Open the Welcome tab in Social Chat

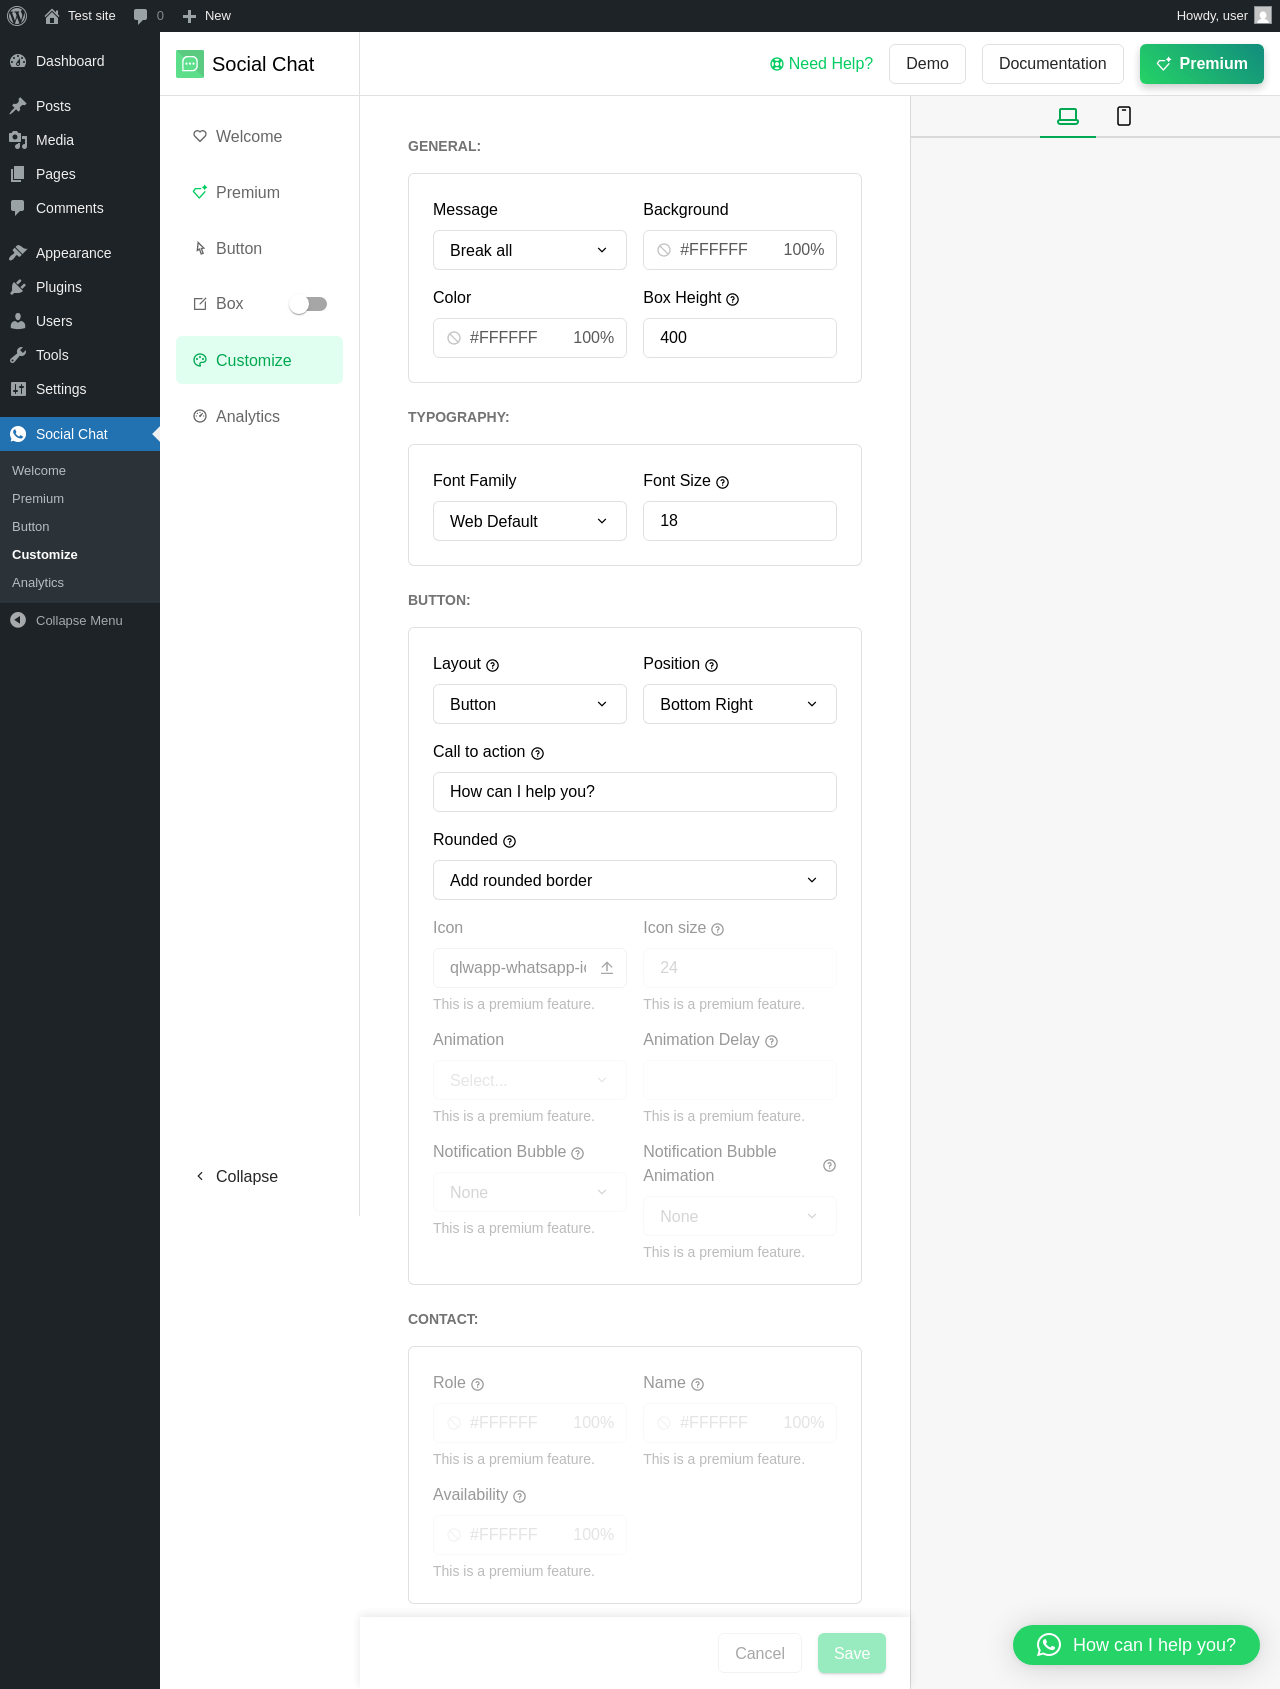tap(259, 136)
